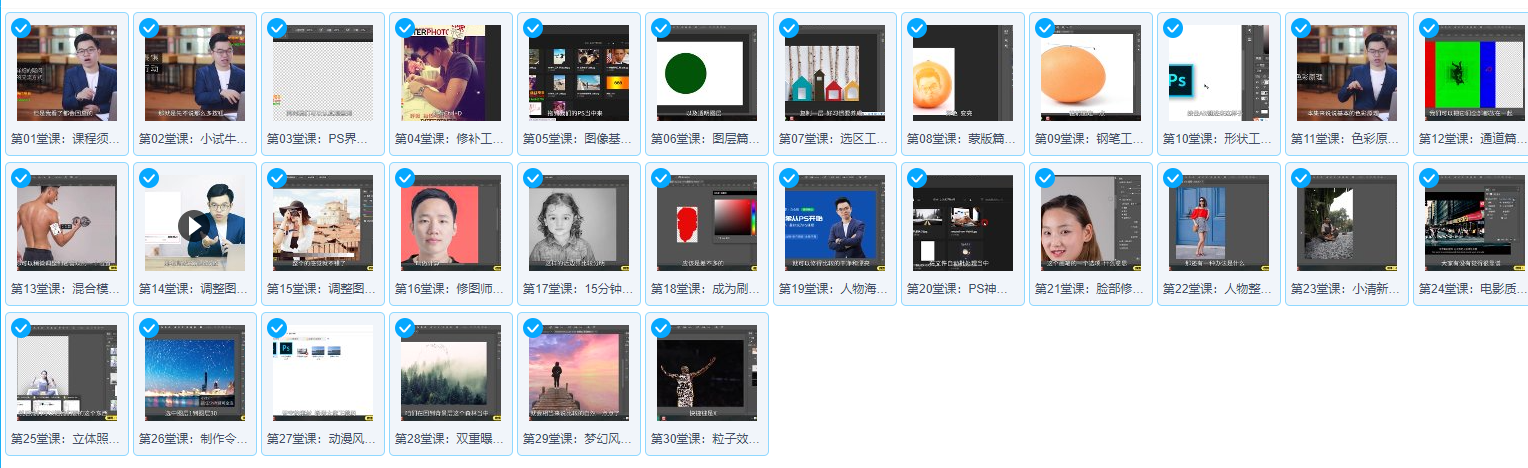Uncheck the 第01堂课 selection checkmark
The height and width of the screenshot is (468, 1528).
(21, 28)
